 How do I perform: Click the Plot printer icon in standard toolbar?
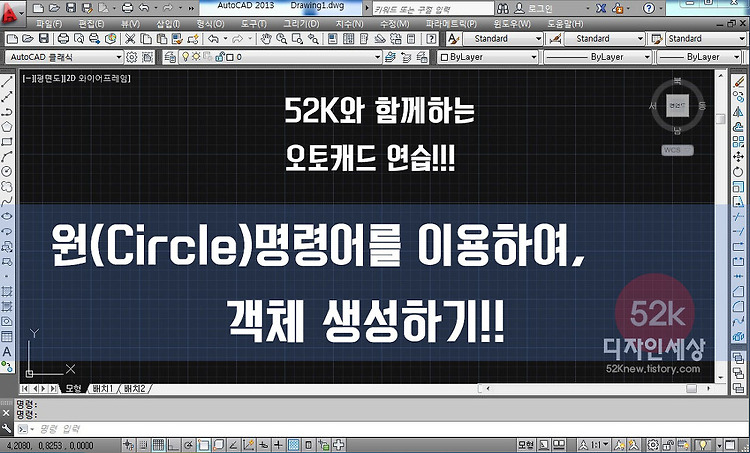63,39
